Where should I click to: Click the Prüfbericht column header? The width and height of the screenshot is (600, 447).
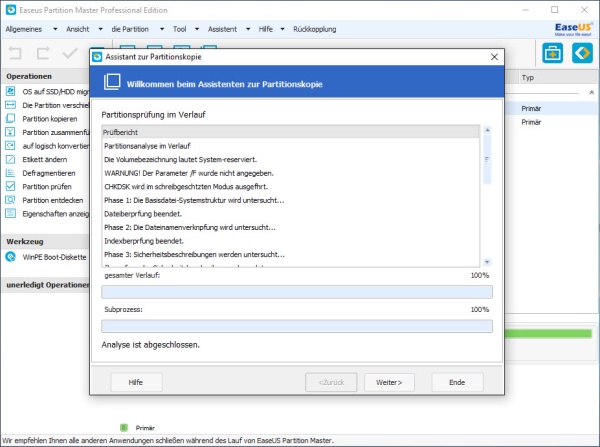coord(291,132)
